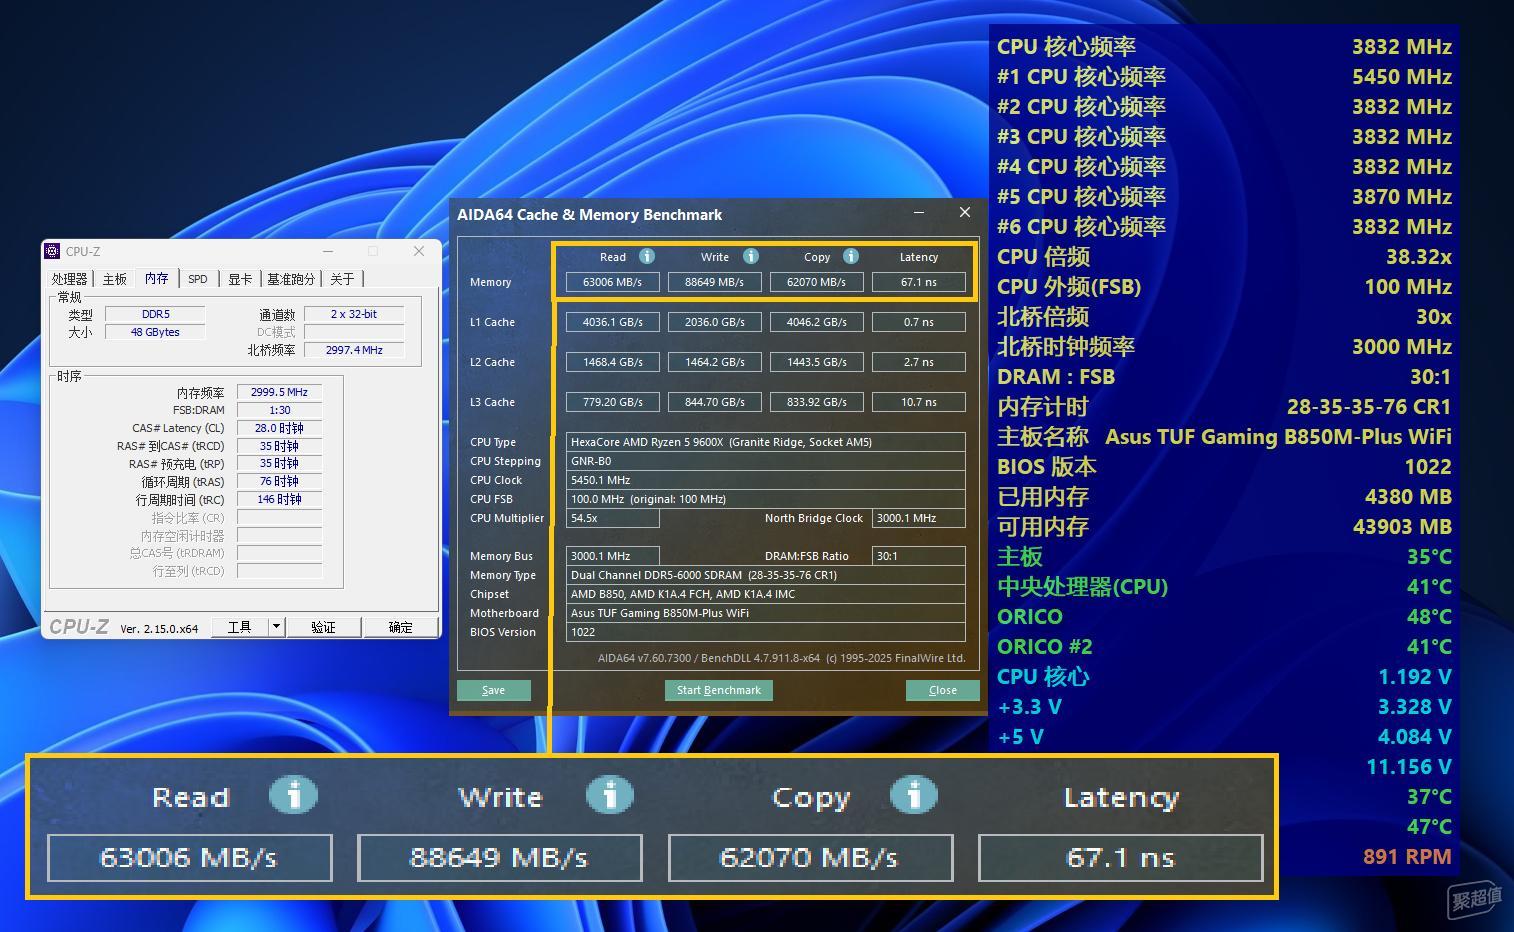This screenshot has width=1514, height=932.
Task: Click the CPU-Z 北桥频率 value 2997.4 MHz
Action: (x=354, y=350)
